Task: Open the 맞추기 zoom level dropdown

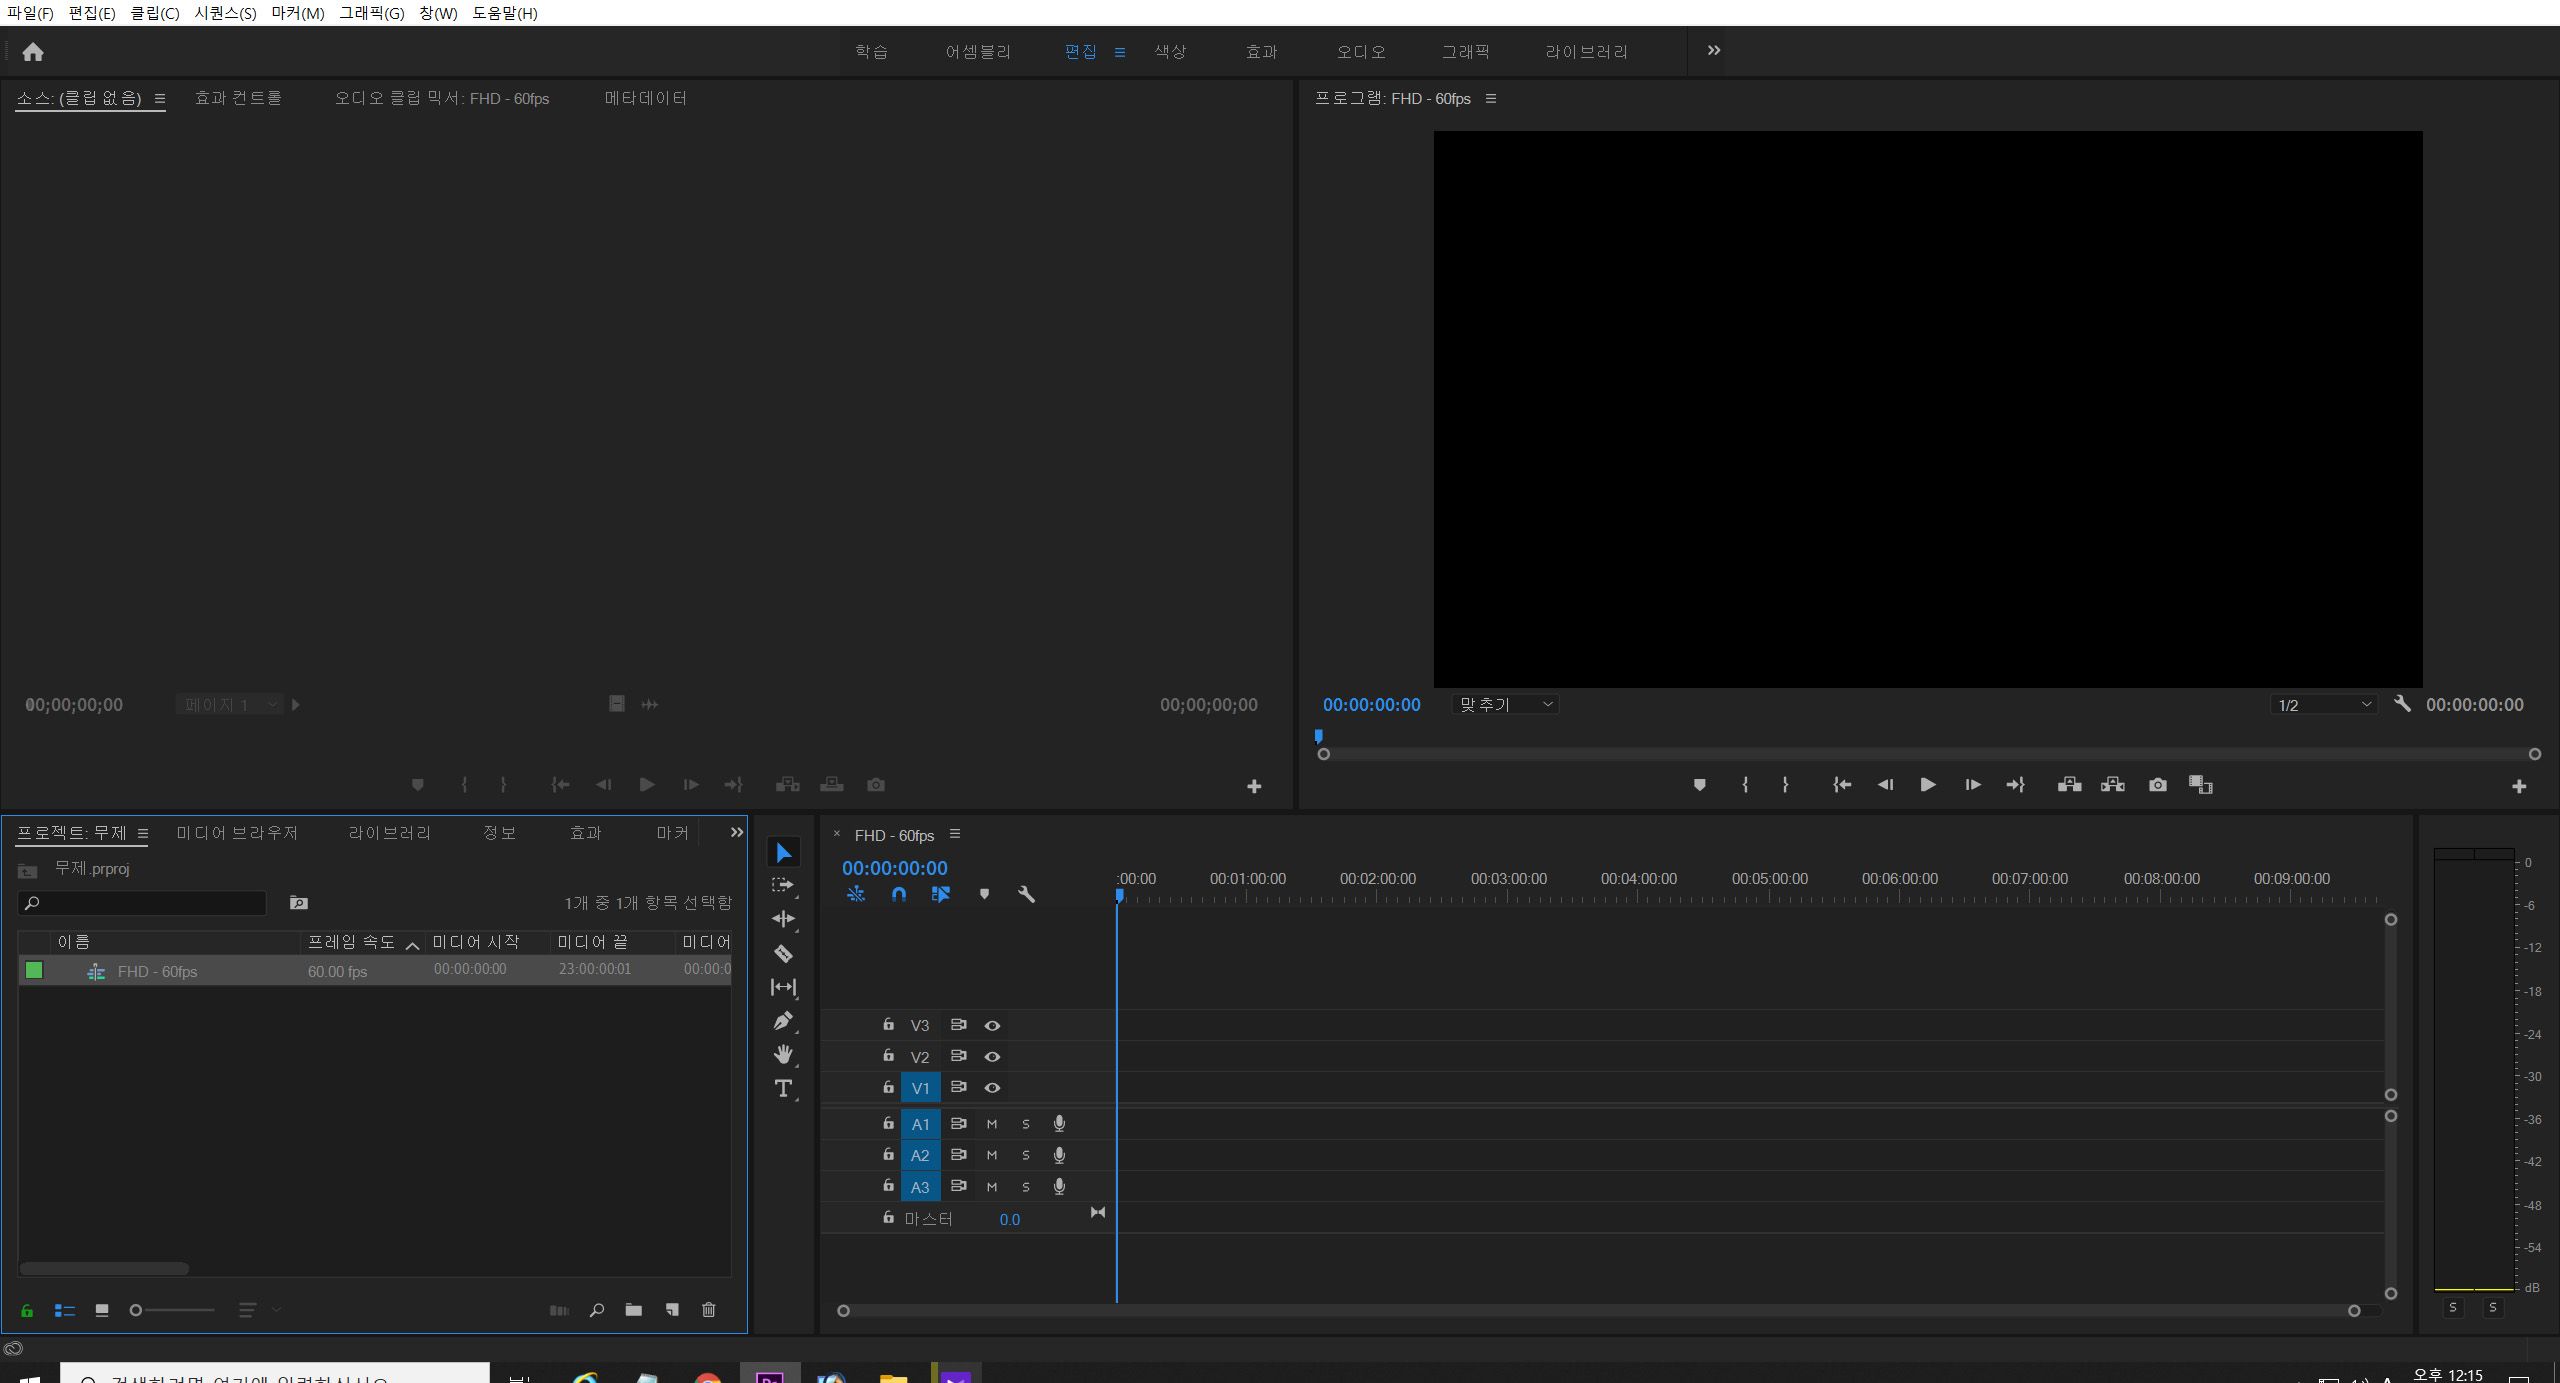Action: (1505, 705)
